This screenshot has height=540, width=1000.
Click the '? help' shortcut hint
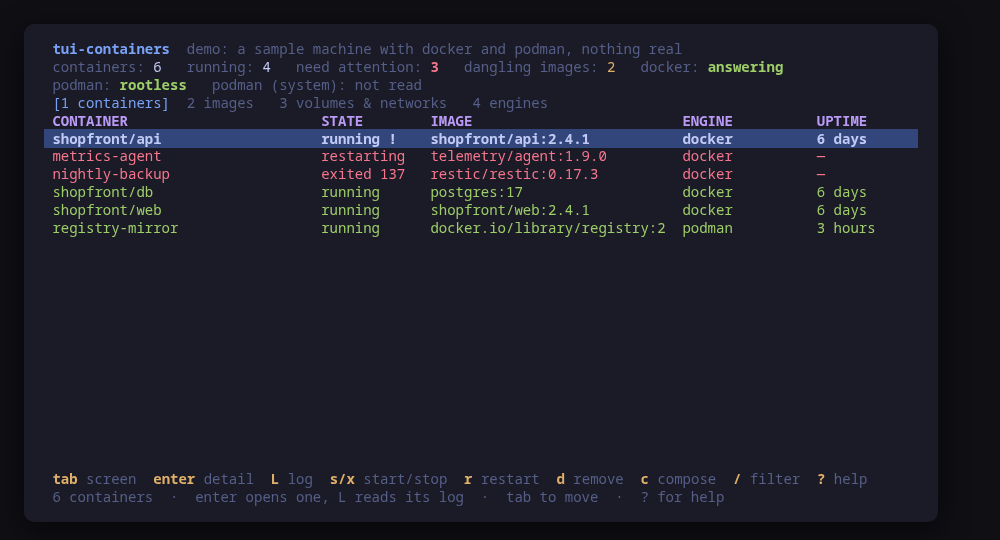(842, 479)
